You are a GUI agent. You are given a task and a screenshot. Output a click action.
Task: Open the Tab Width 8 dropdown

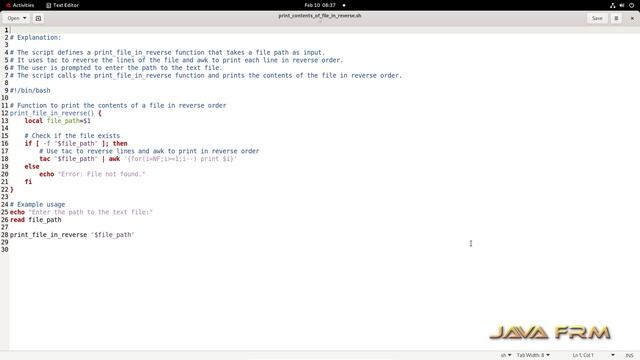pos(533,355)
